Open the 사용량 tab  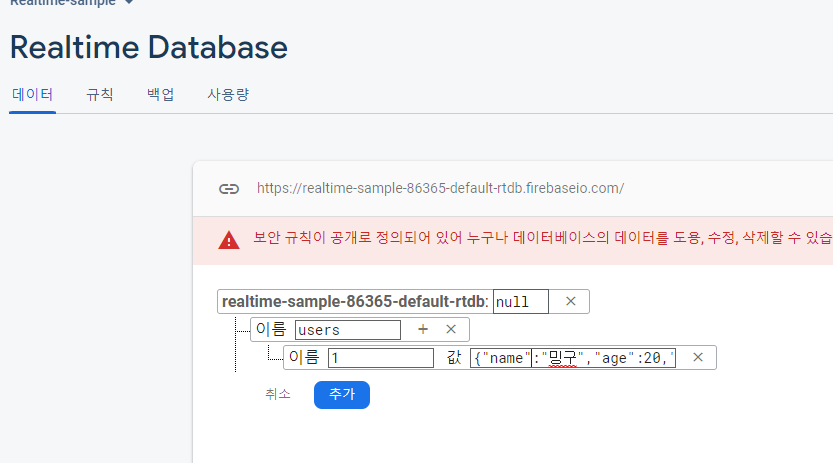pyautogui.click(x=228, y=95)
